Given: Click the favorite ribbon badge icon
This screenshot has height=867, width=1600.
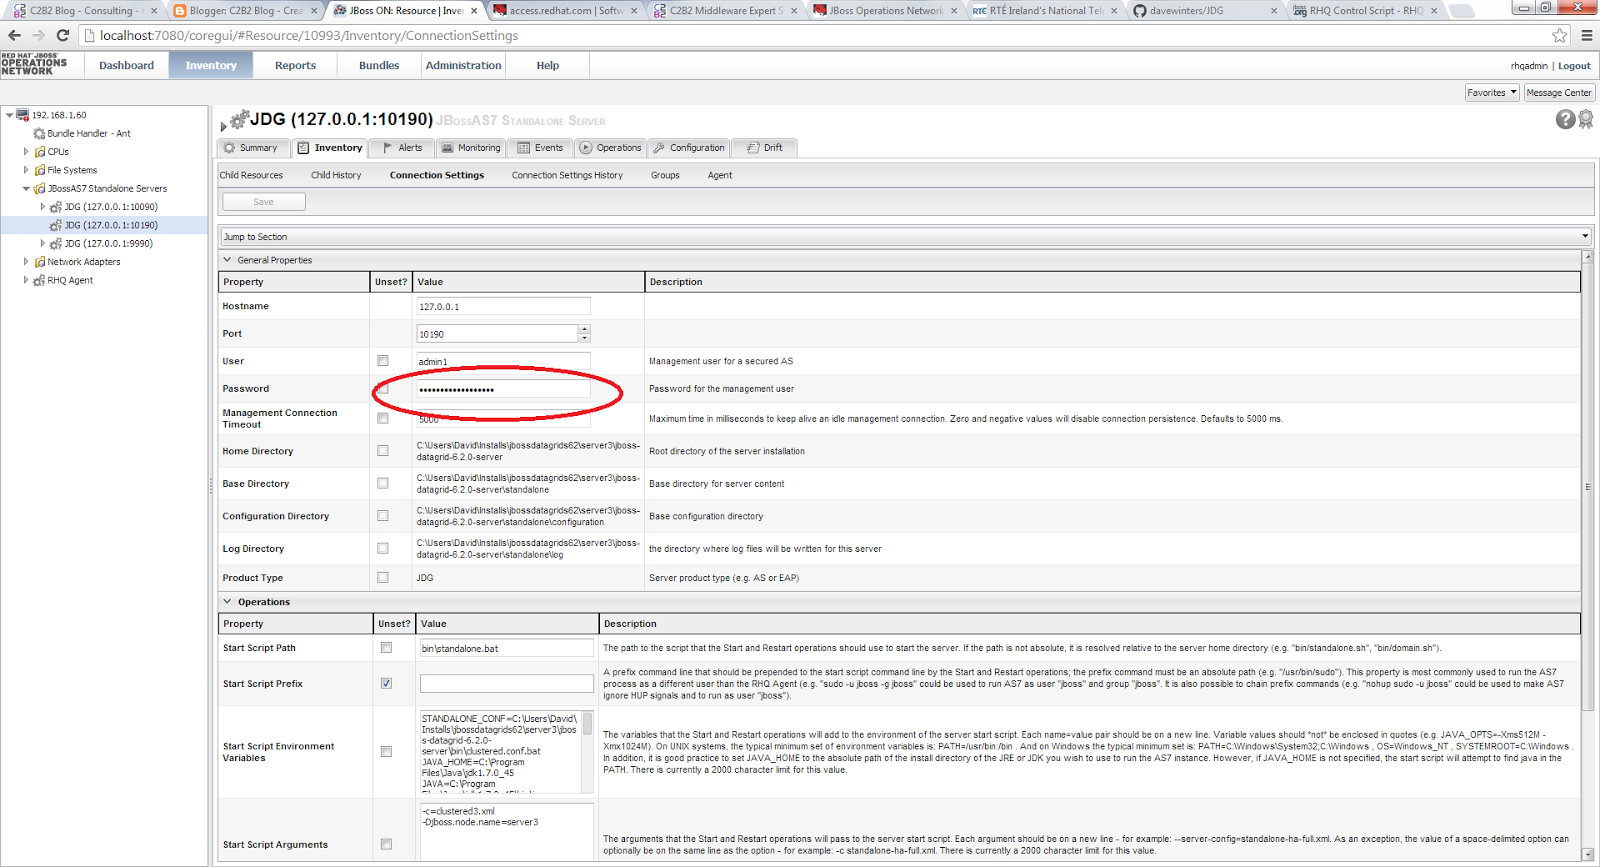Looking at the screenshot, I should click(1586, 120).
